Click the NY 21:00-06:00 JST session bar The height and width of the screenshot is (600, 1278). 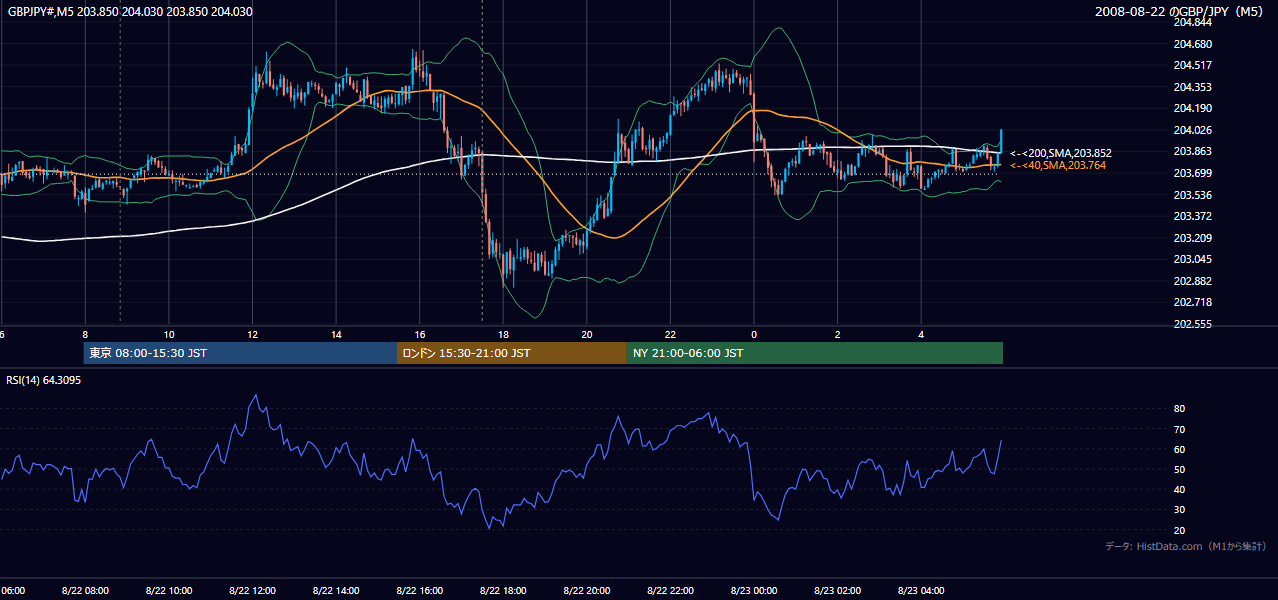coord(815,353)
